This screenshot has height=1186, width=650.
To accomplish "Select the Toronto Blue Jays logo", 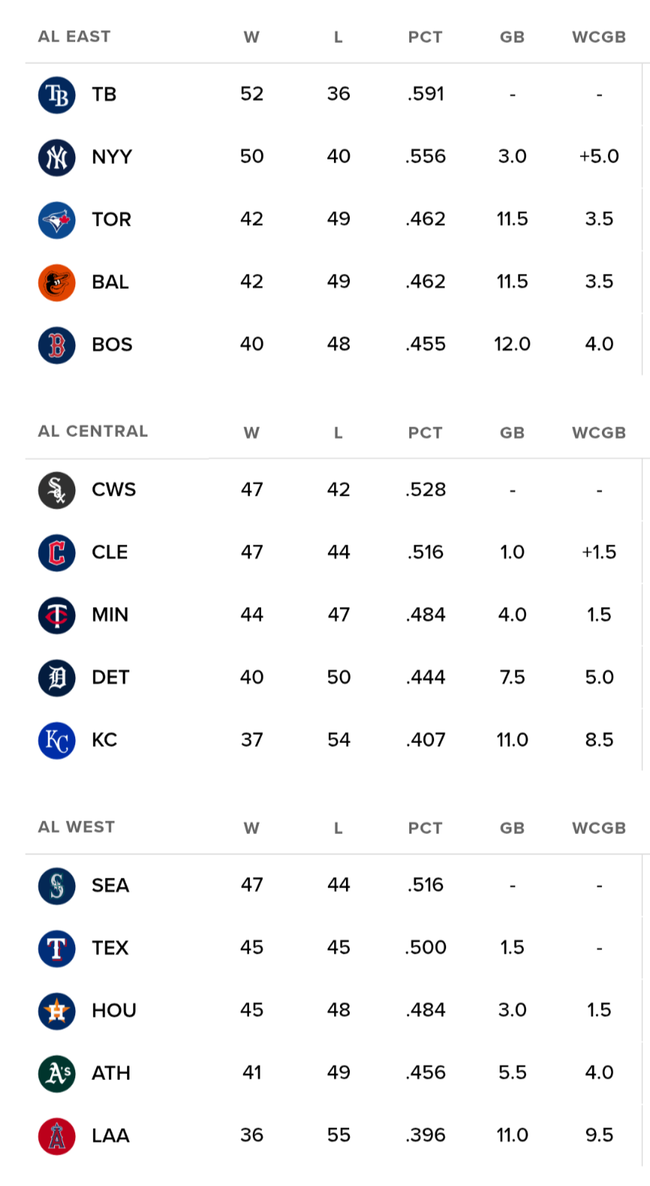I will coord(57,220).
